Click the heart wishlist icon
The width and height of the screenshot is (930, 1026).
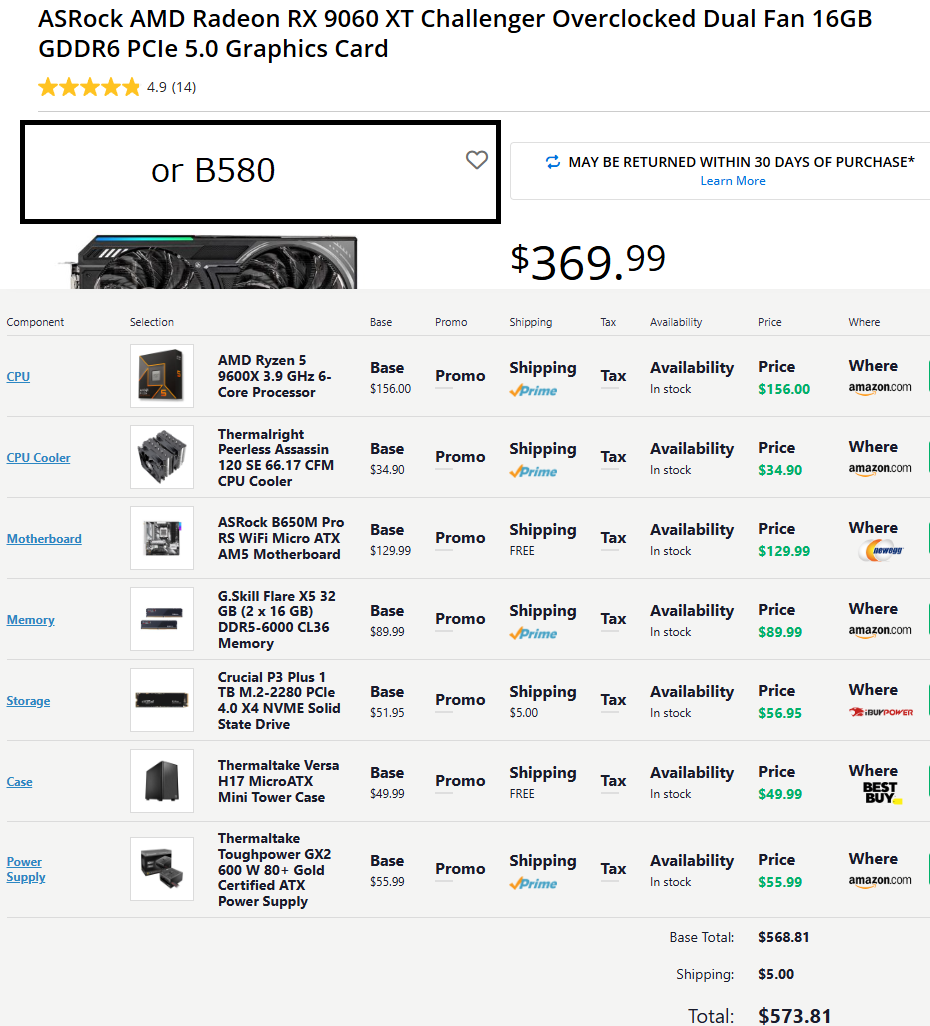(x=476, y=160)
